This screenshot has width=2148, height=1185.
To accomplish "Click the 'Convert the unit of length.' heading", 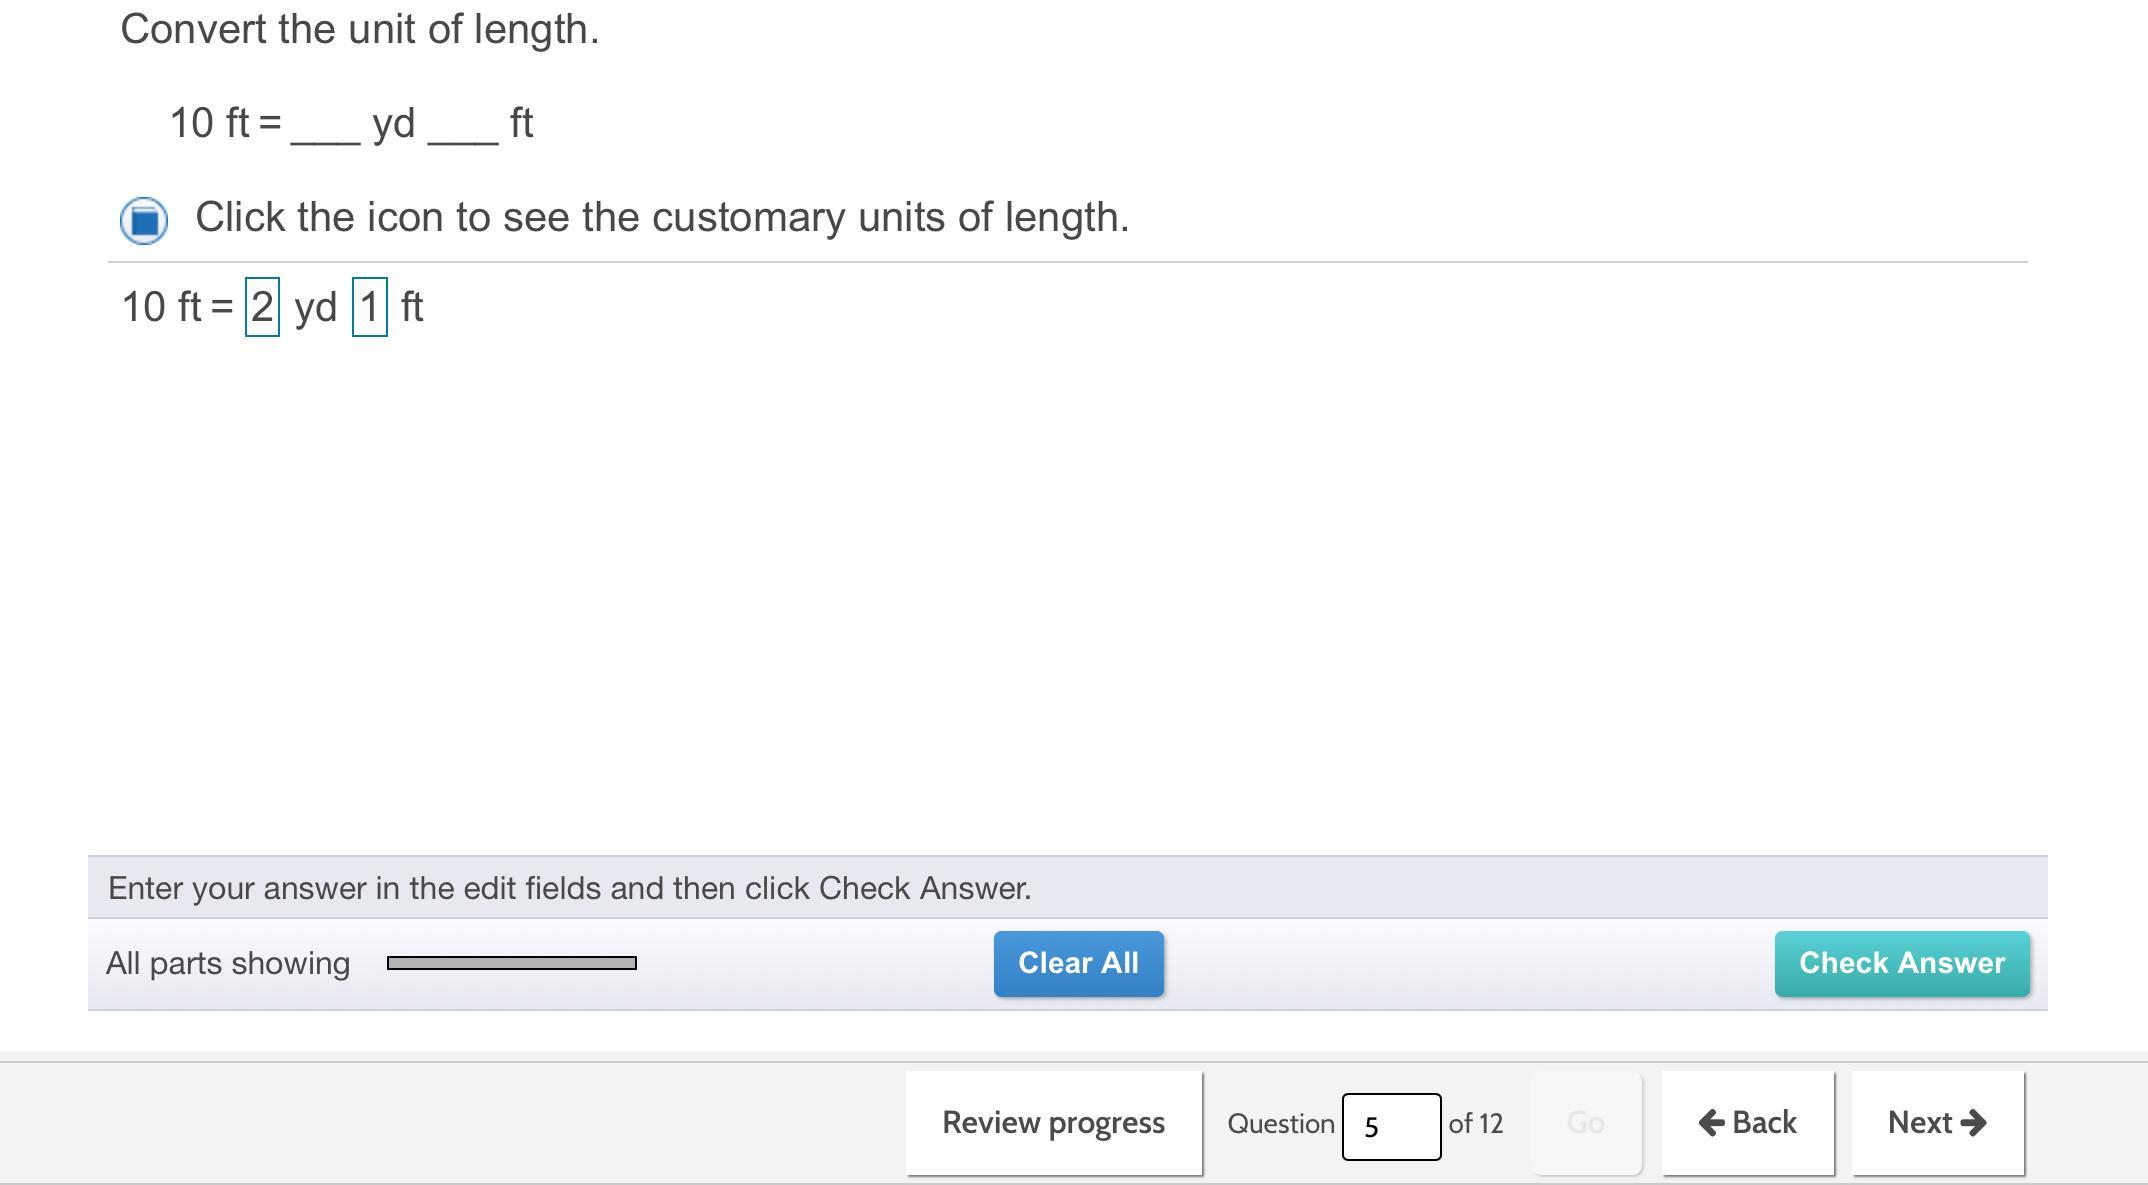I will coord(360,30).
